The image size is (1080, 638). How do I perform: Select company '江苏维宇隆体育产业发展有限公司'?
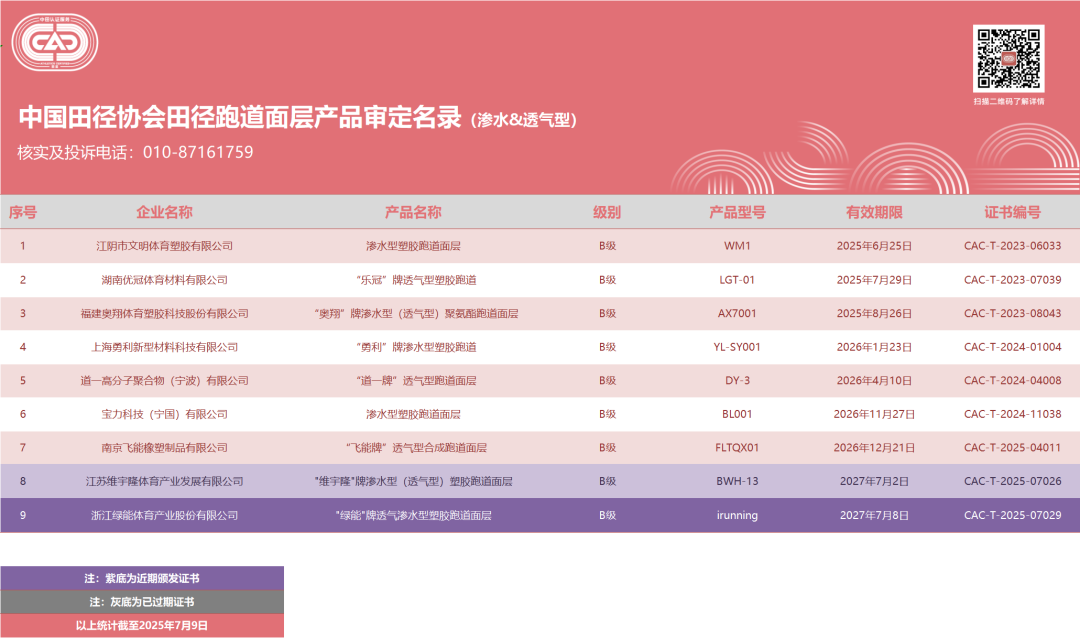pyautogui.click(x=164, y=482)
